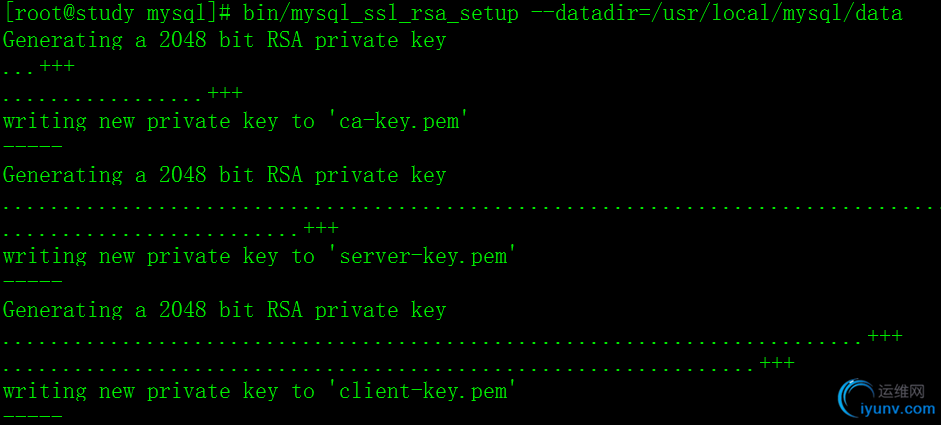Click the --datadir=/usr/local/mysql/data argument
Image resolution: width=941 pixels, height=425 pixels.
(717, 13)
